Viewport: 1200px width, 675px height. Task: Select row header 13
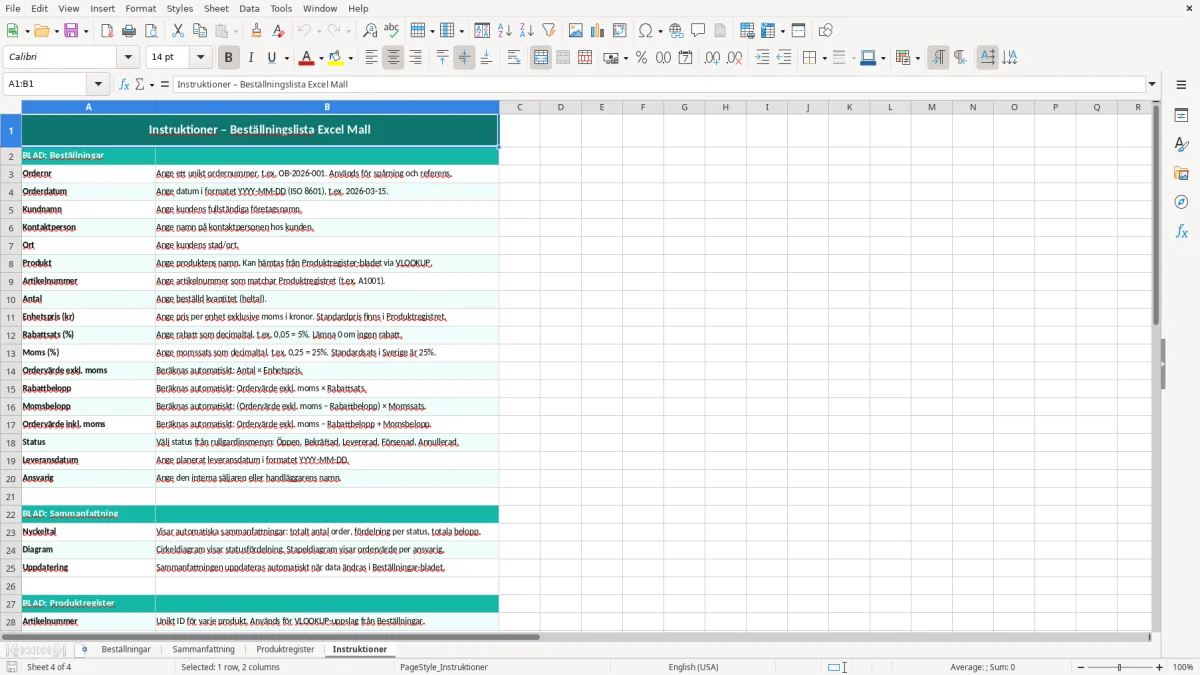click(11, 353)
